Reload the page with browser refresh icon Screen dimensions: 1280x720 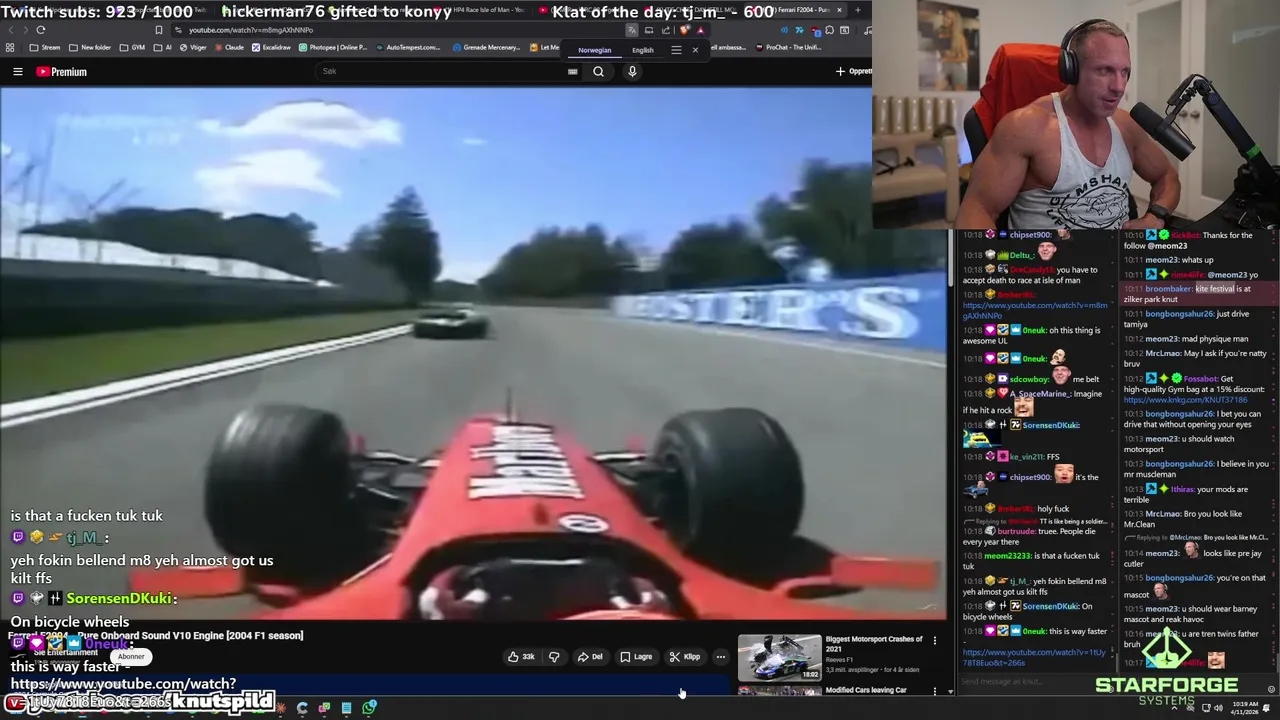point(41,30)
